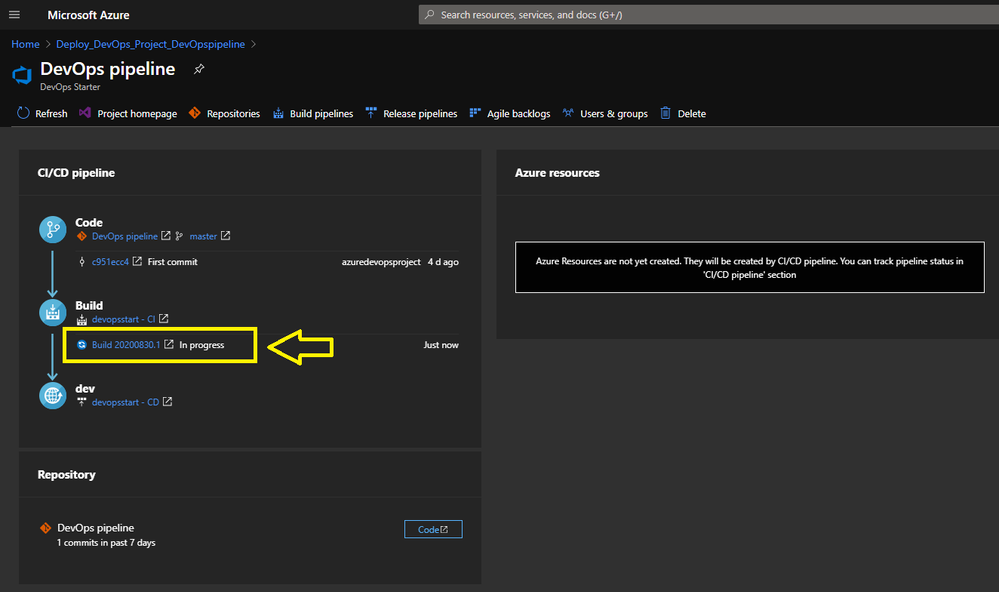Open Project homepage

(137, 113)
